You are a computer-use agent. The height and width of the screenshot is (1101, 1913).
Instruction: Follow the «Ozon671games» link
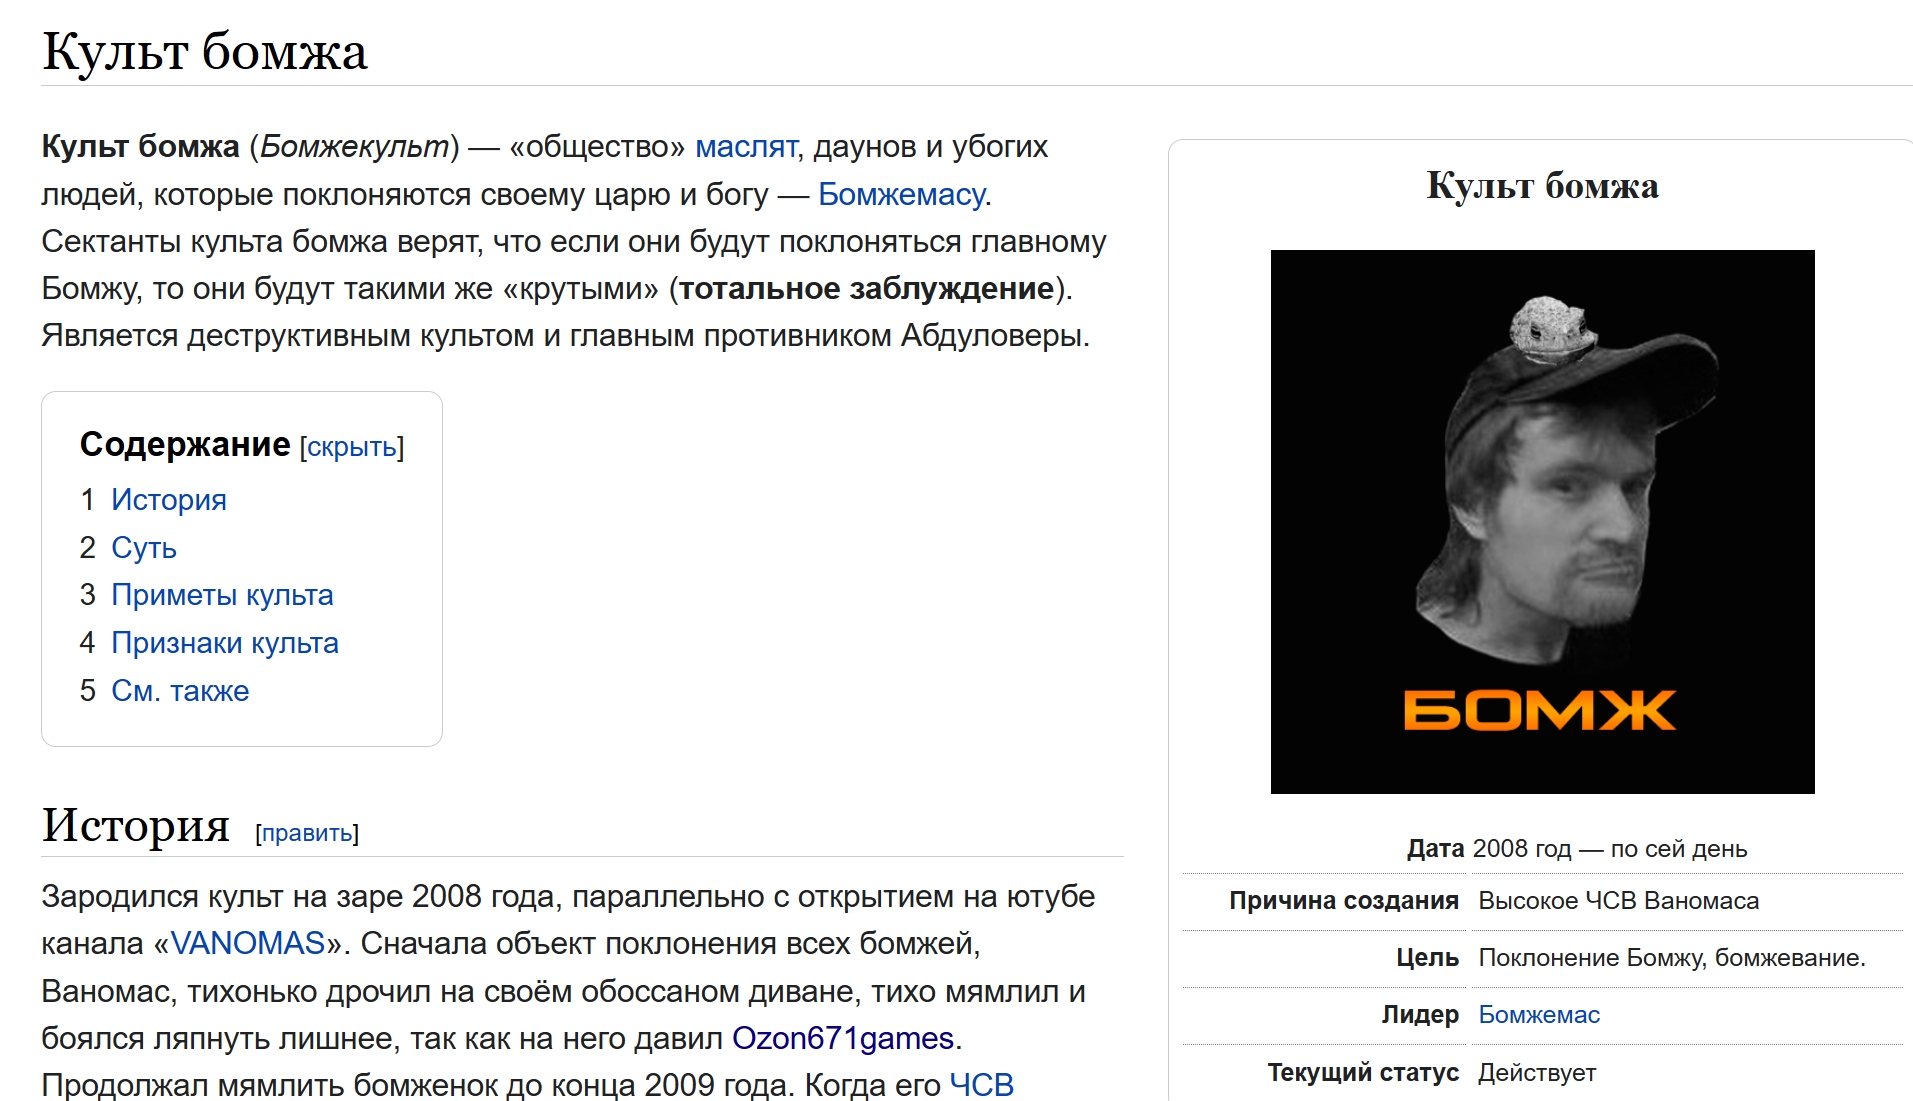[843, 1038]
